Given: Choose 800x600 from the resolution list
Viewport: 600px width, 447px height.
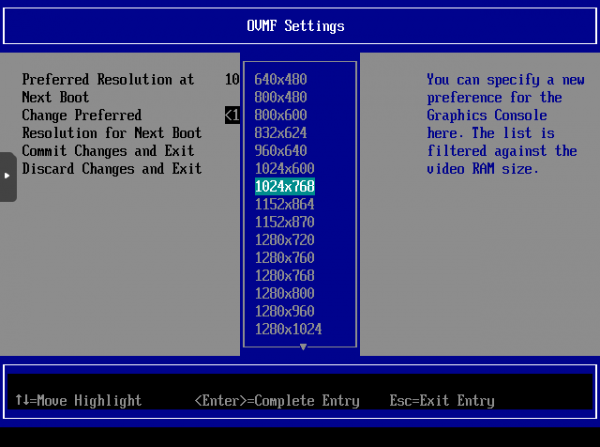Looking at the screenshot, I should point(280,115).
